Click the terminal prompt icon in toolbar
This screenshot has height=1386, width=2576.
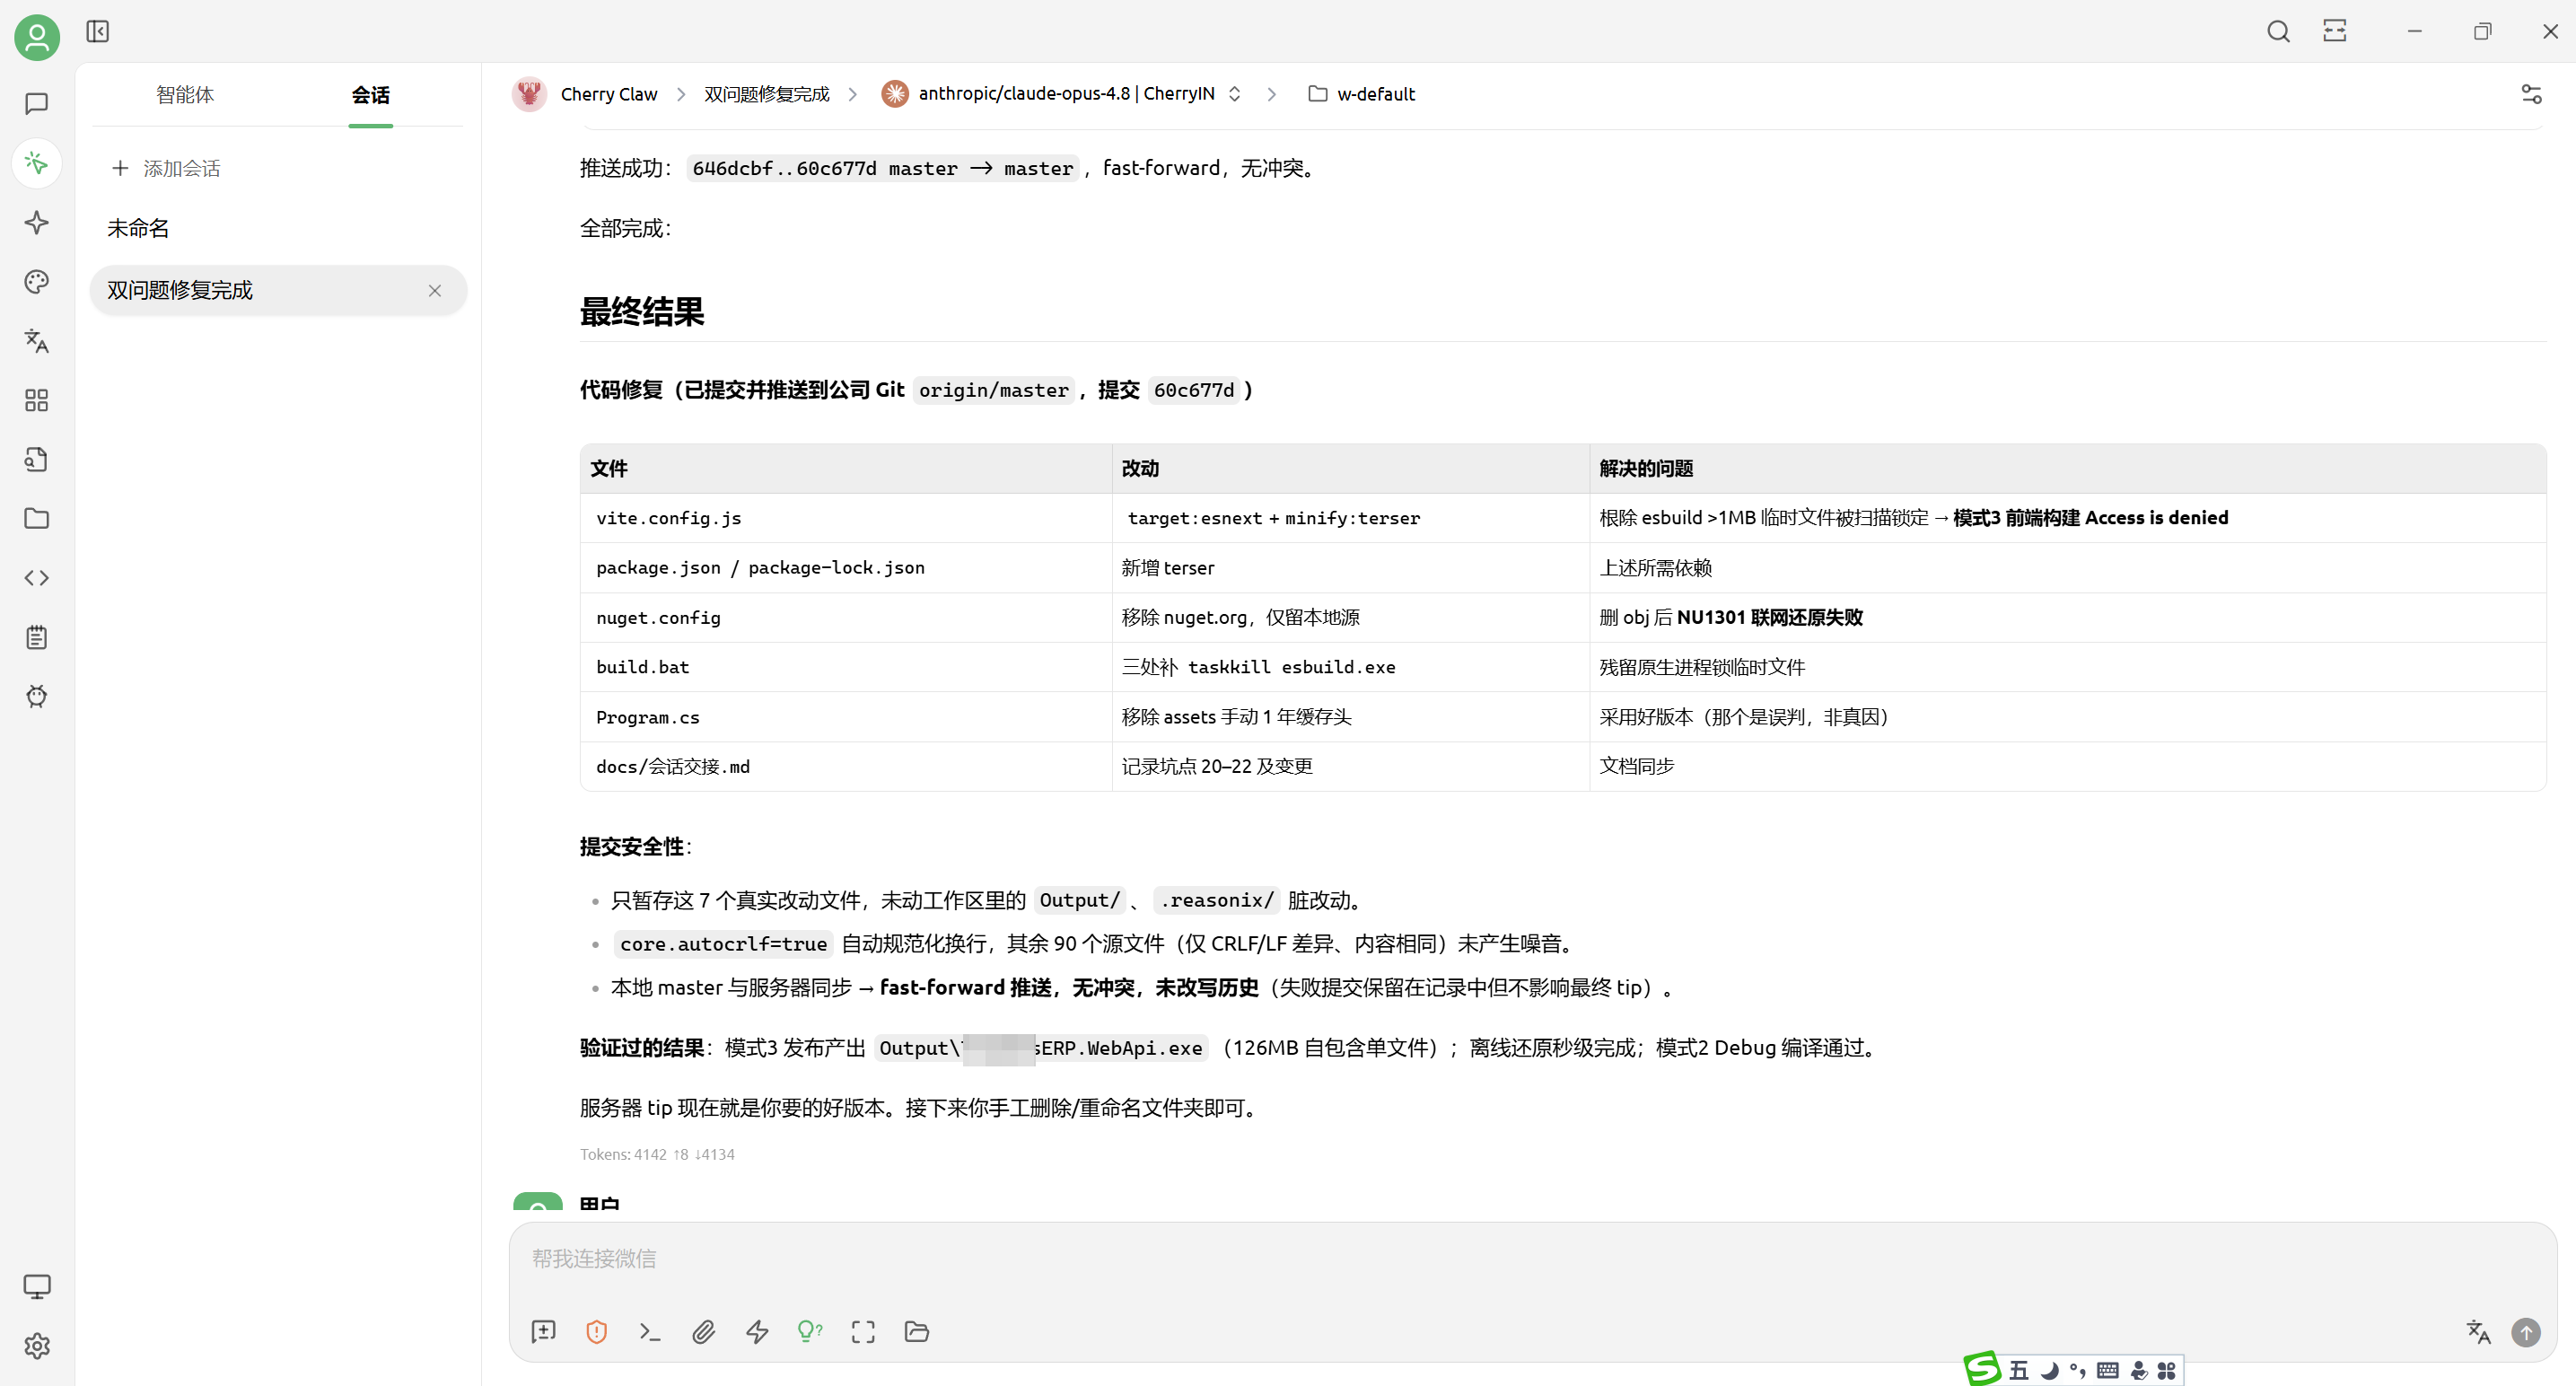click(650, 1332)
